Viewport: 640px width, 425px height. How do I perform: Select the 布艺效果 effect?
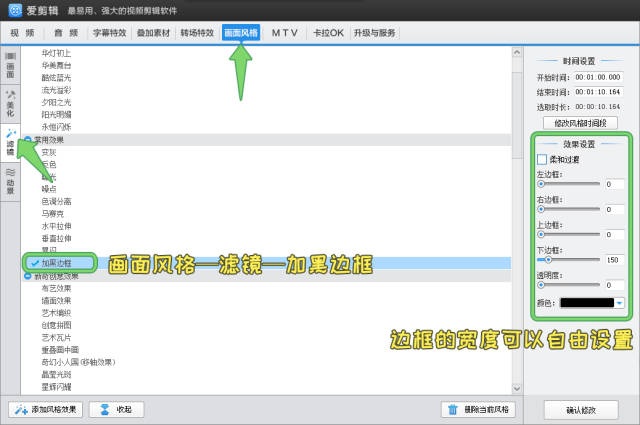click(56, 288)
